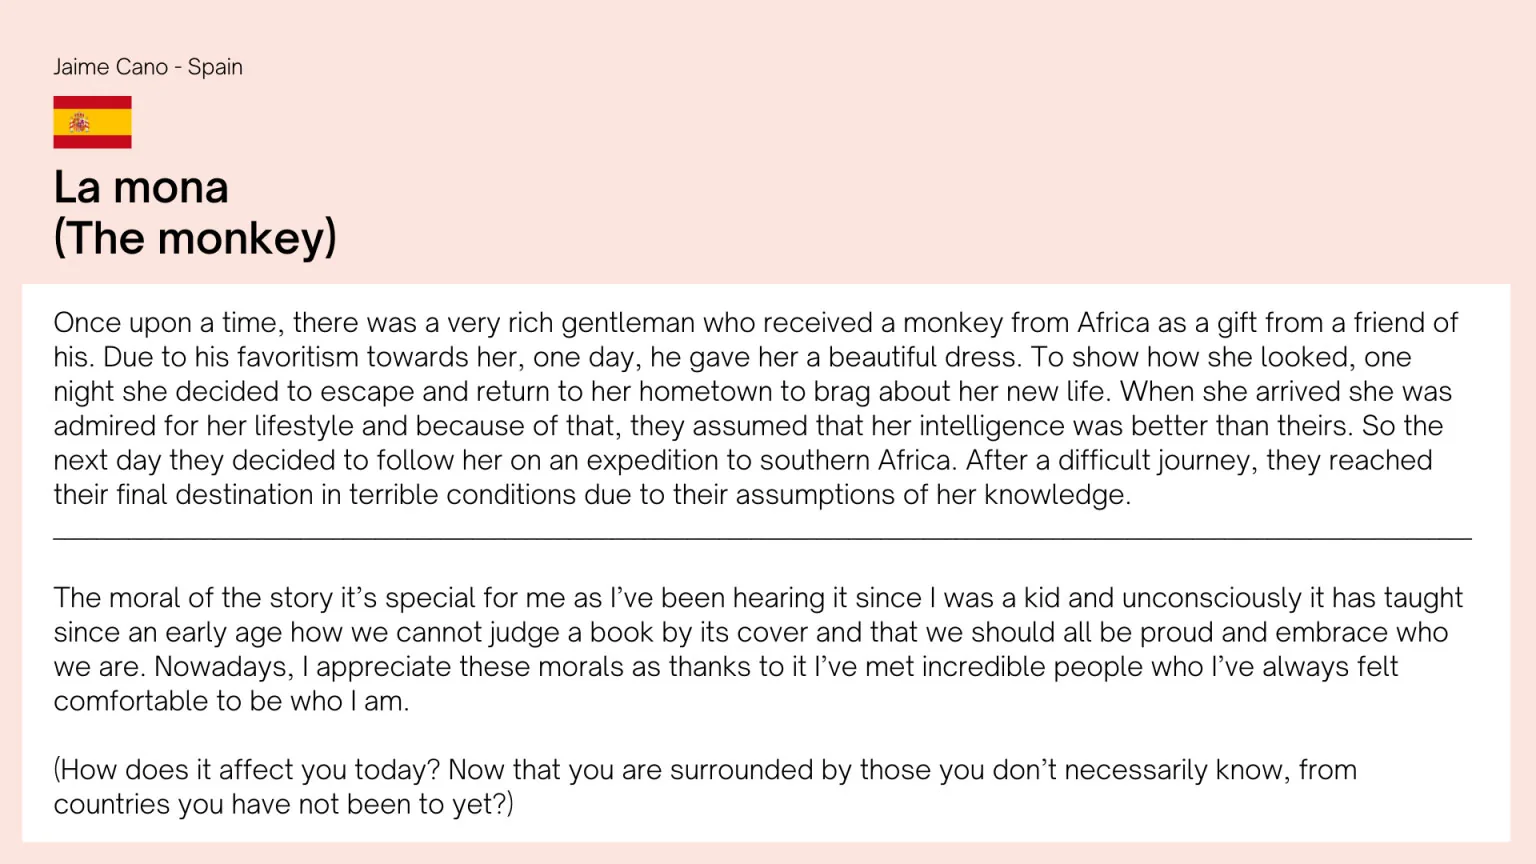Screen dimensions: 1536x864
Task: Select the author line Jaime Cano - Spain
Action: pyautogui.click(x=148, y=67)
